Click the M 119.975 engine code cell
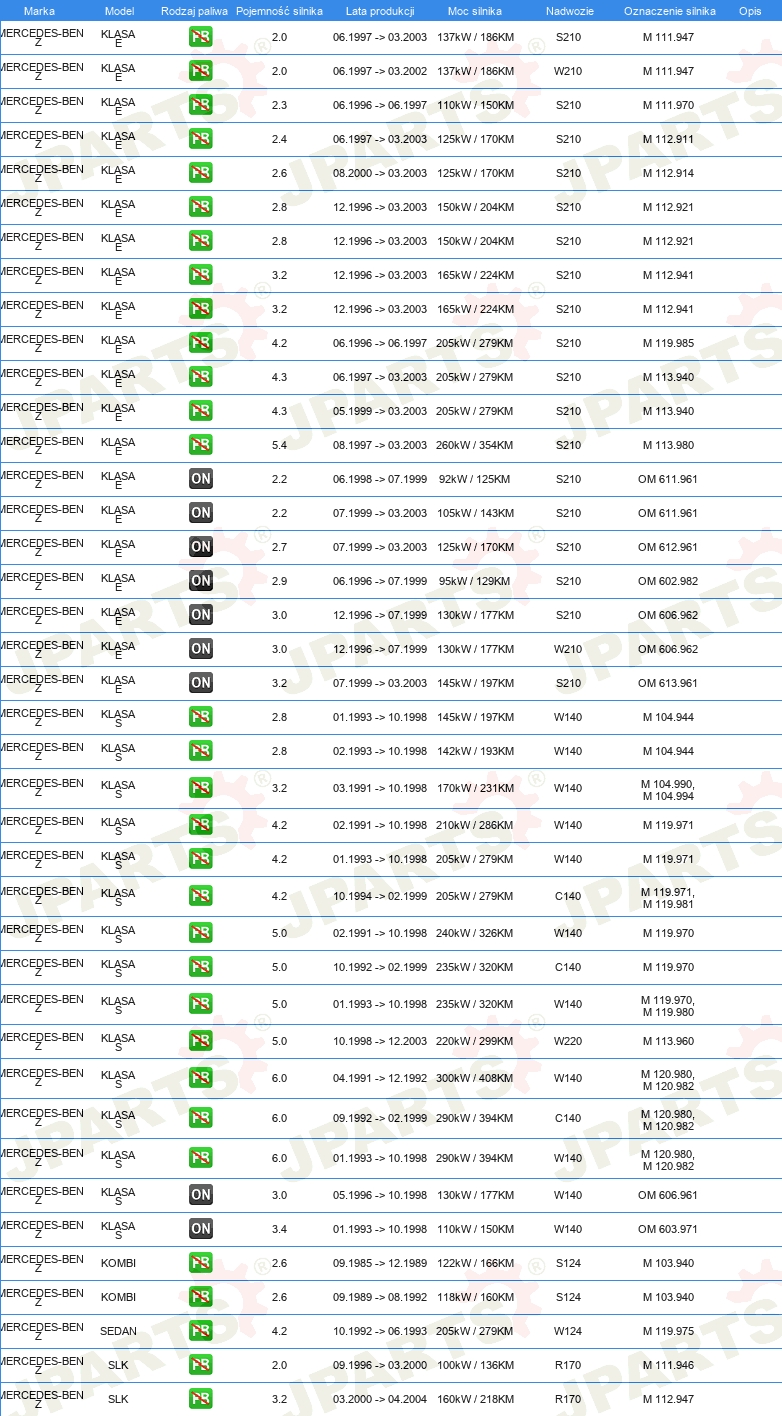 668,1331
